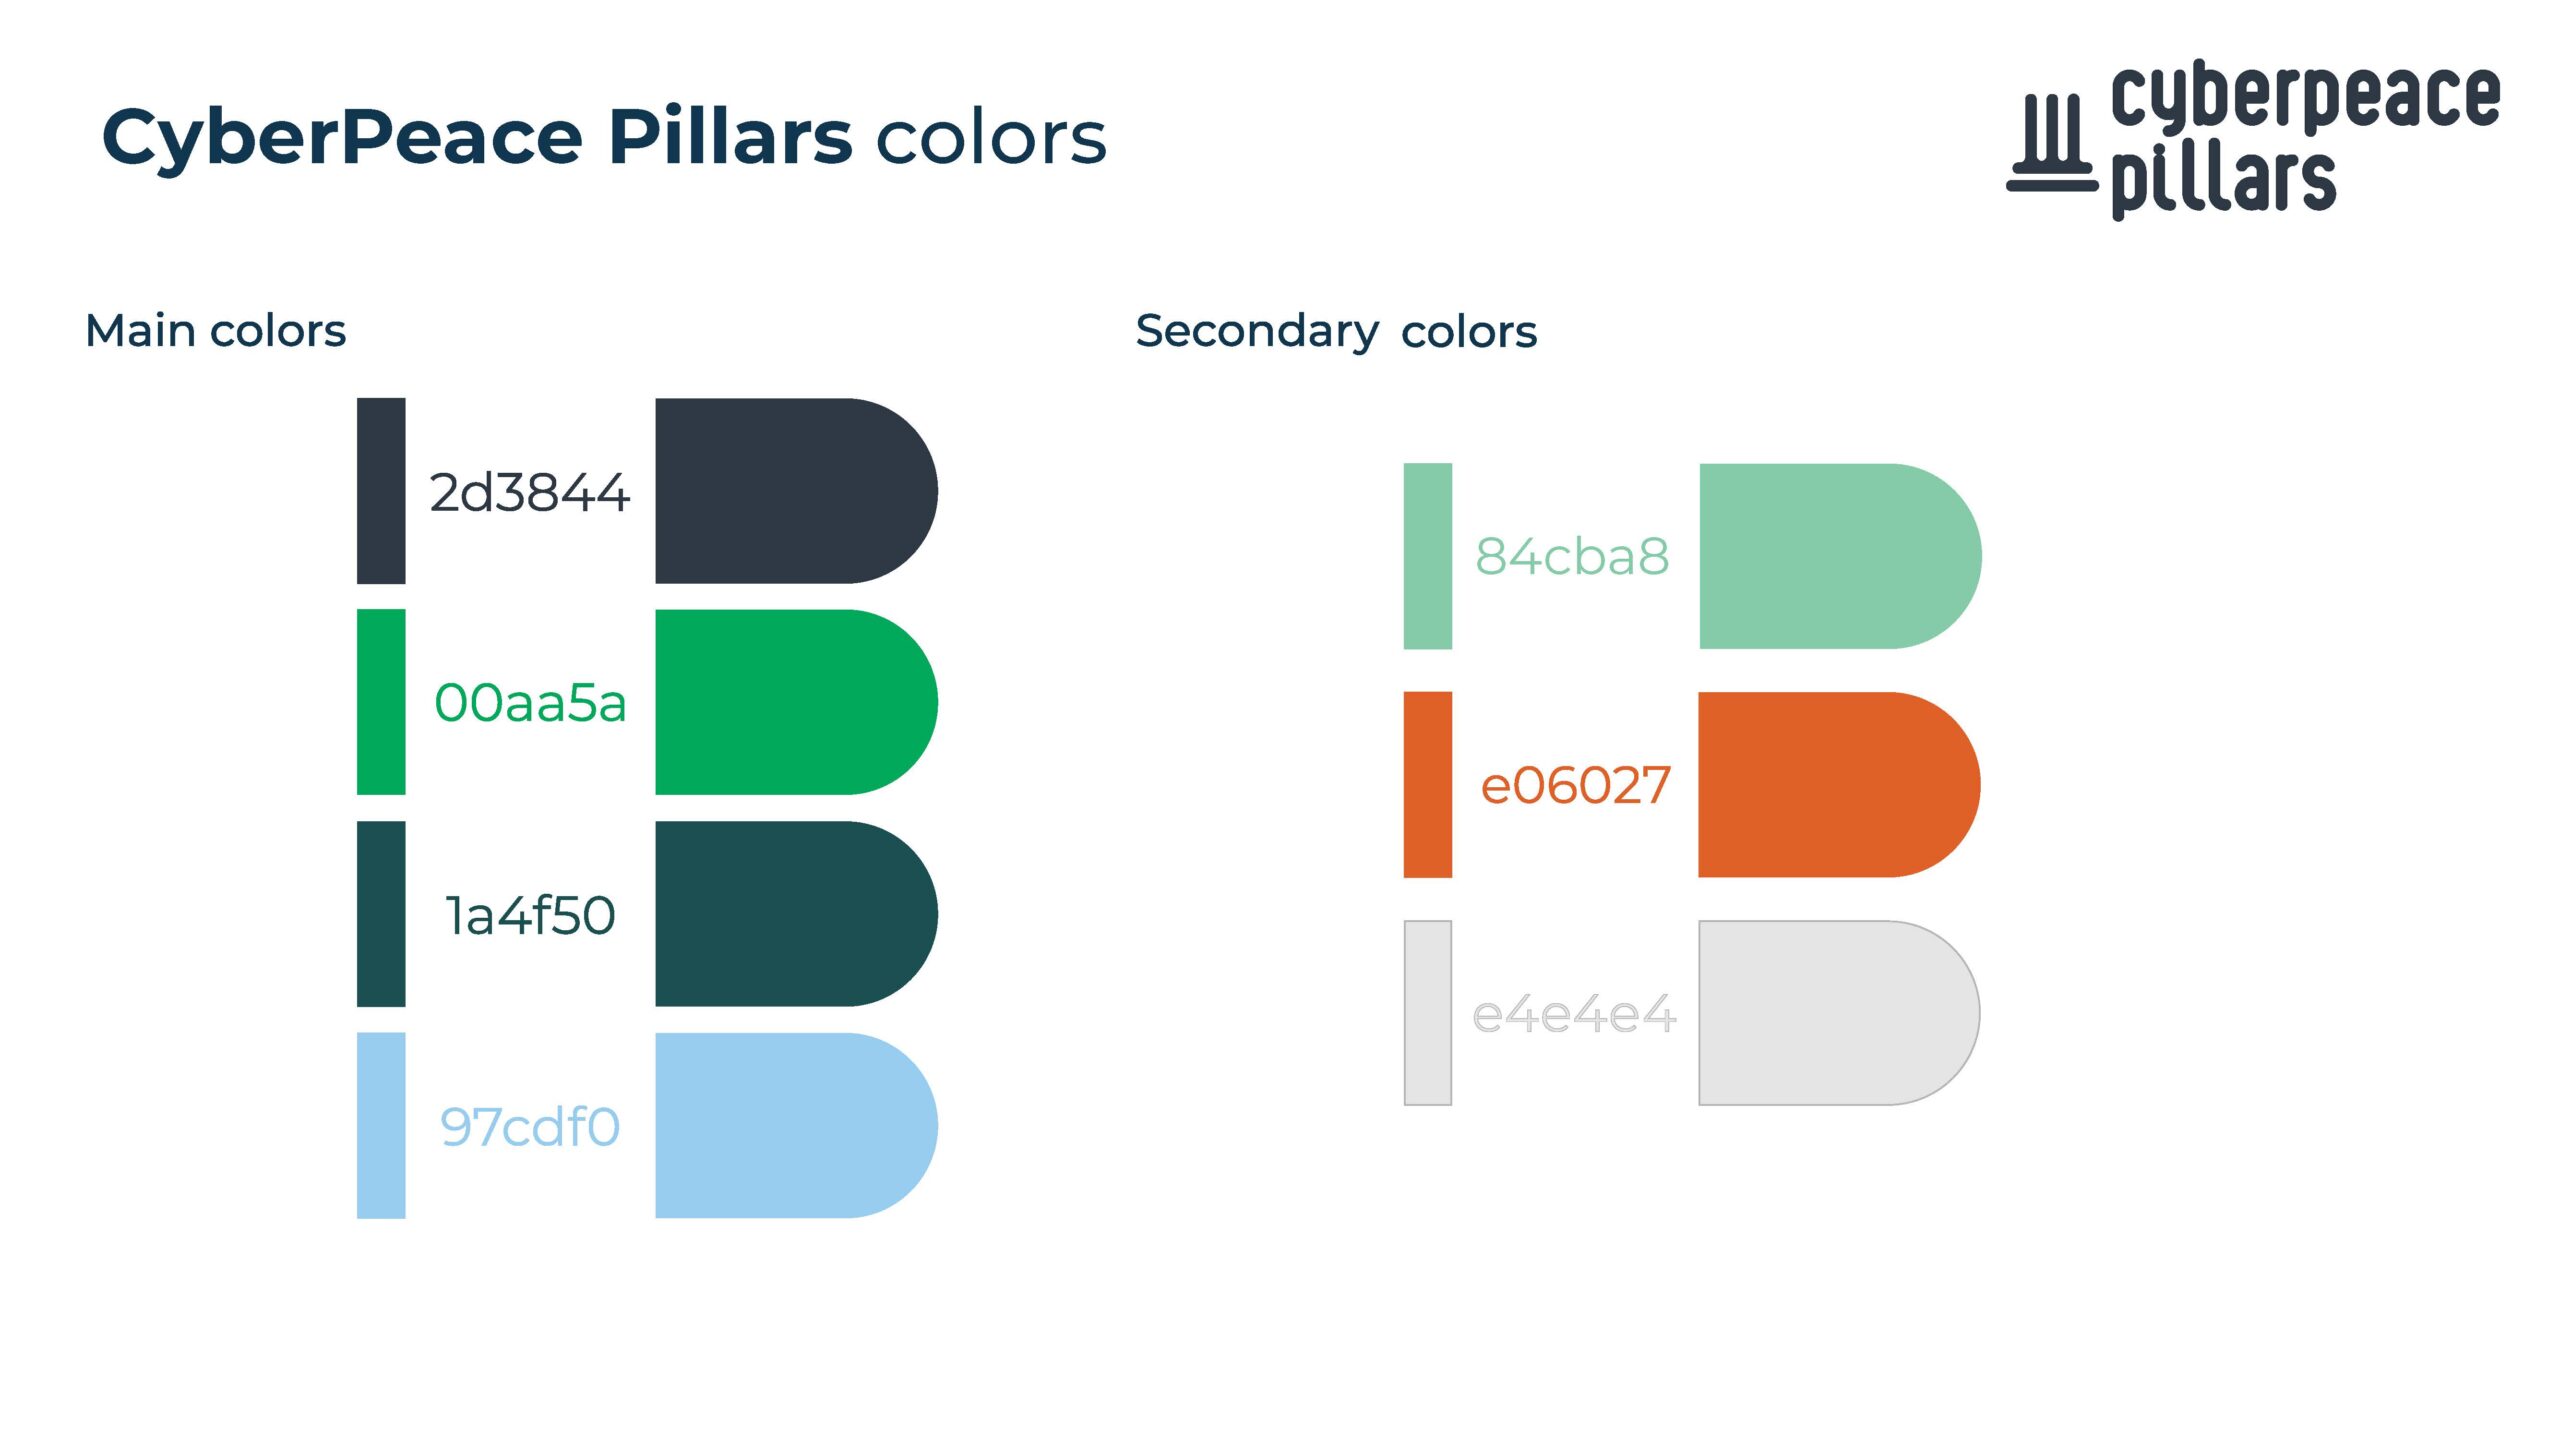Select the dark navy 2d3844 rounded swatch
Image resolution: width=2560 pixels, height=1440 pixels.
point(796,491)
